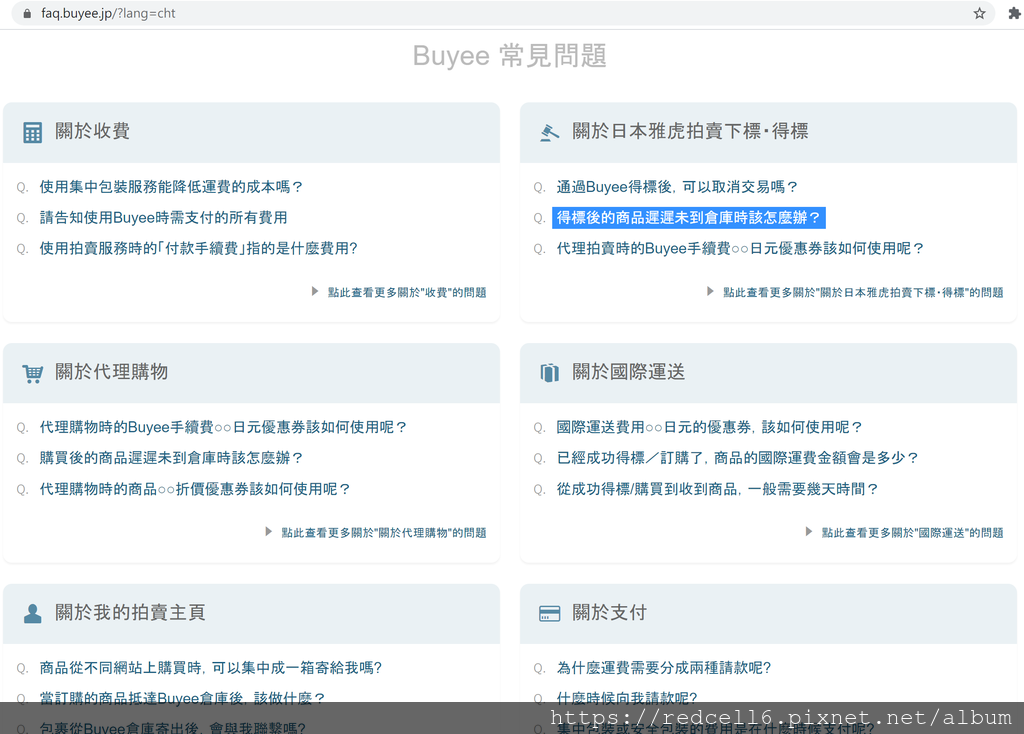
Task: Open question 當訂購的商品抵達Buyee倉庫後 該做什麼
Action: click(x=182, y=698)
